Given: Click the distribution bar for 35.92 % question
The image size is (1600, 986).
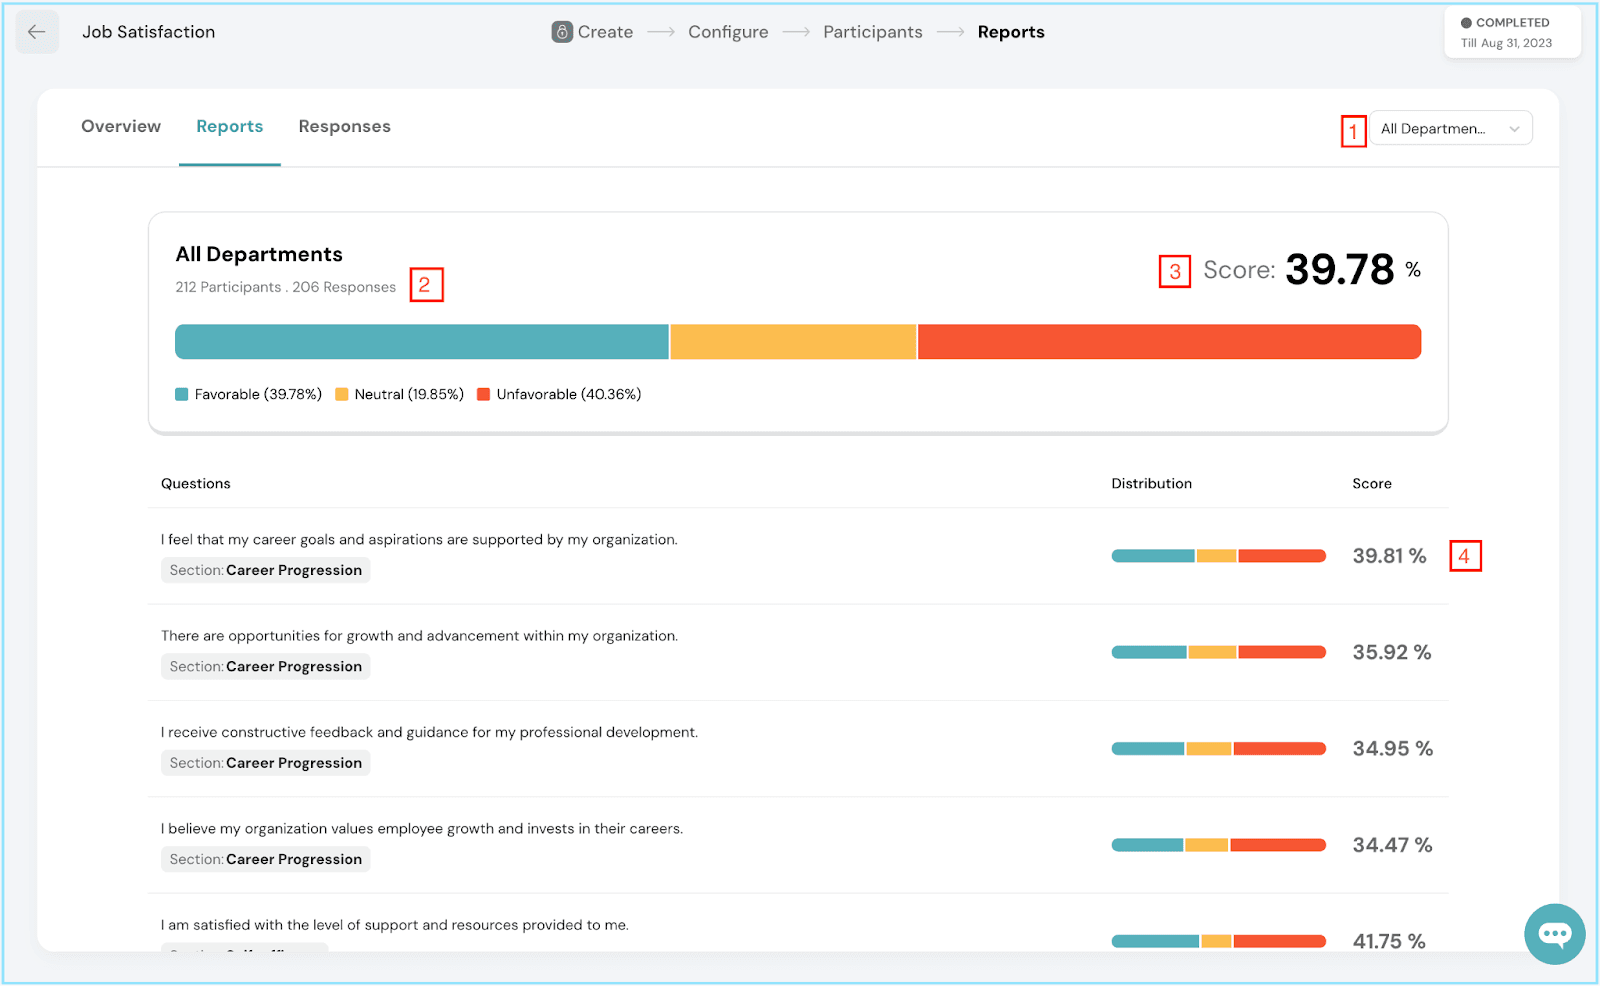Looking at the screenshot, I should pos(1218,652).
